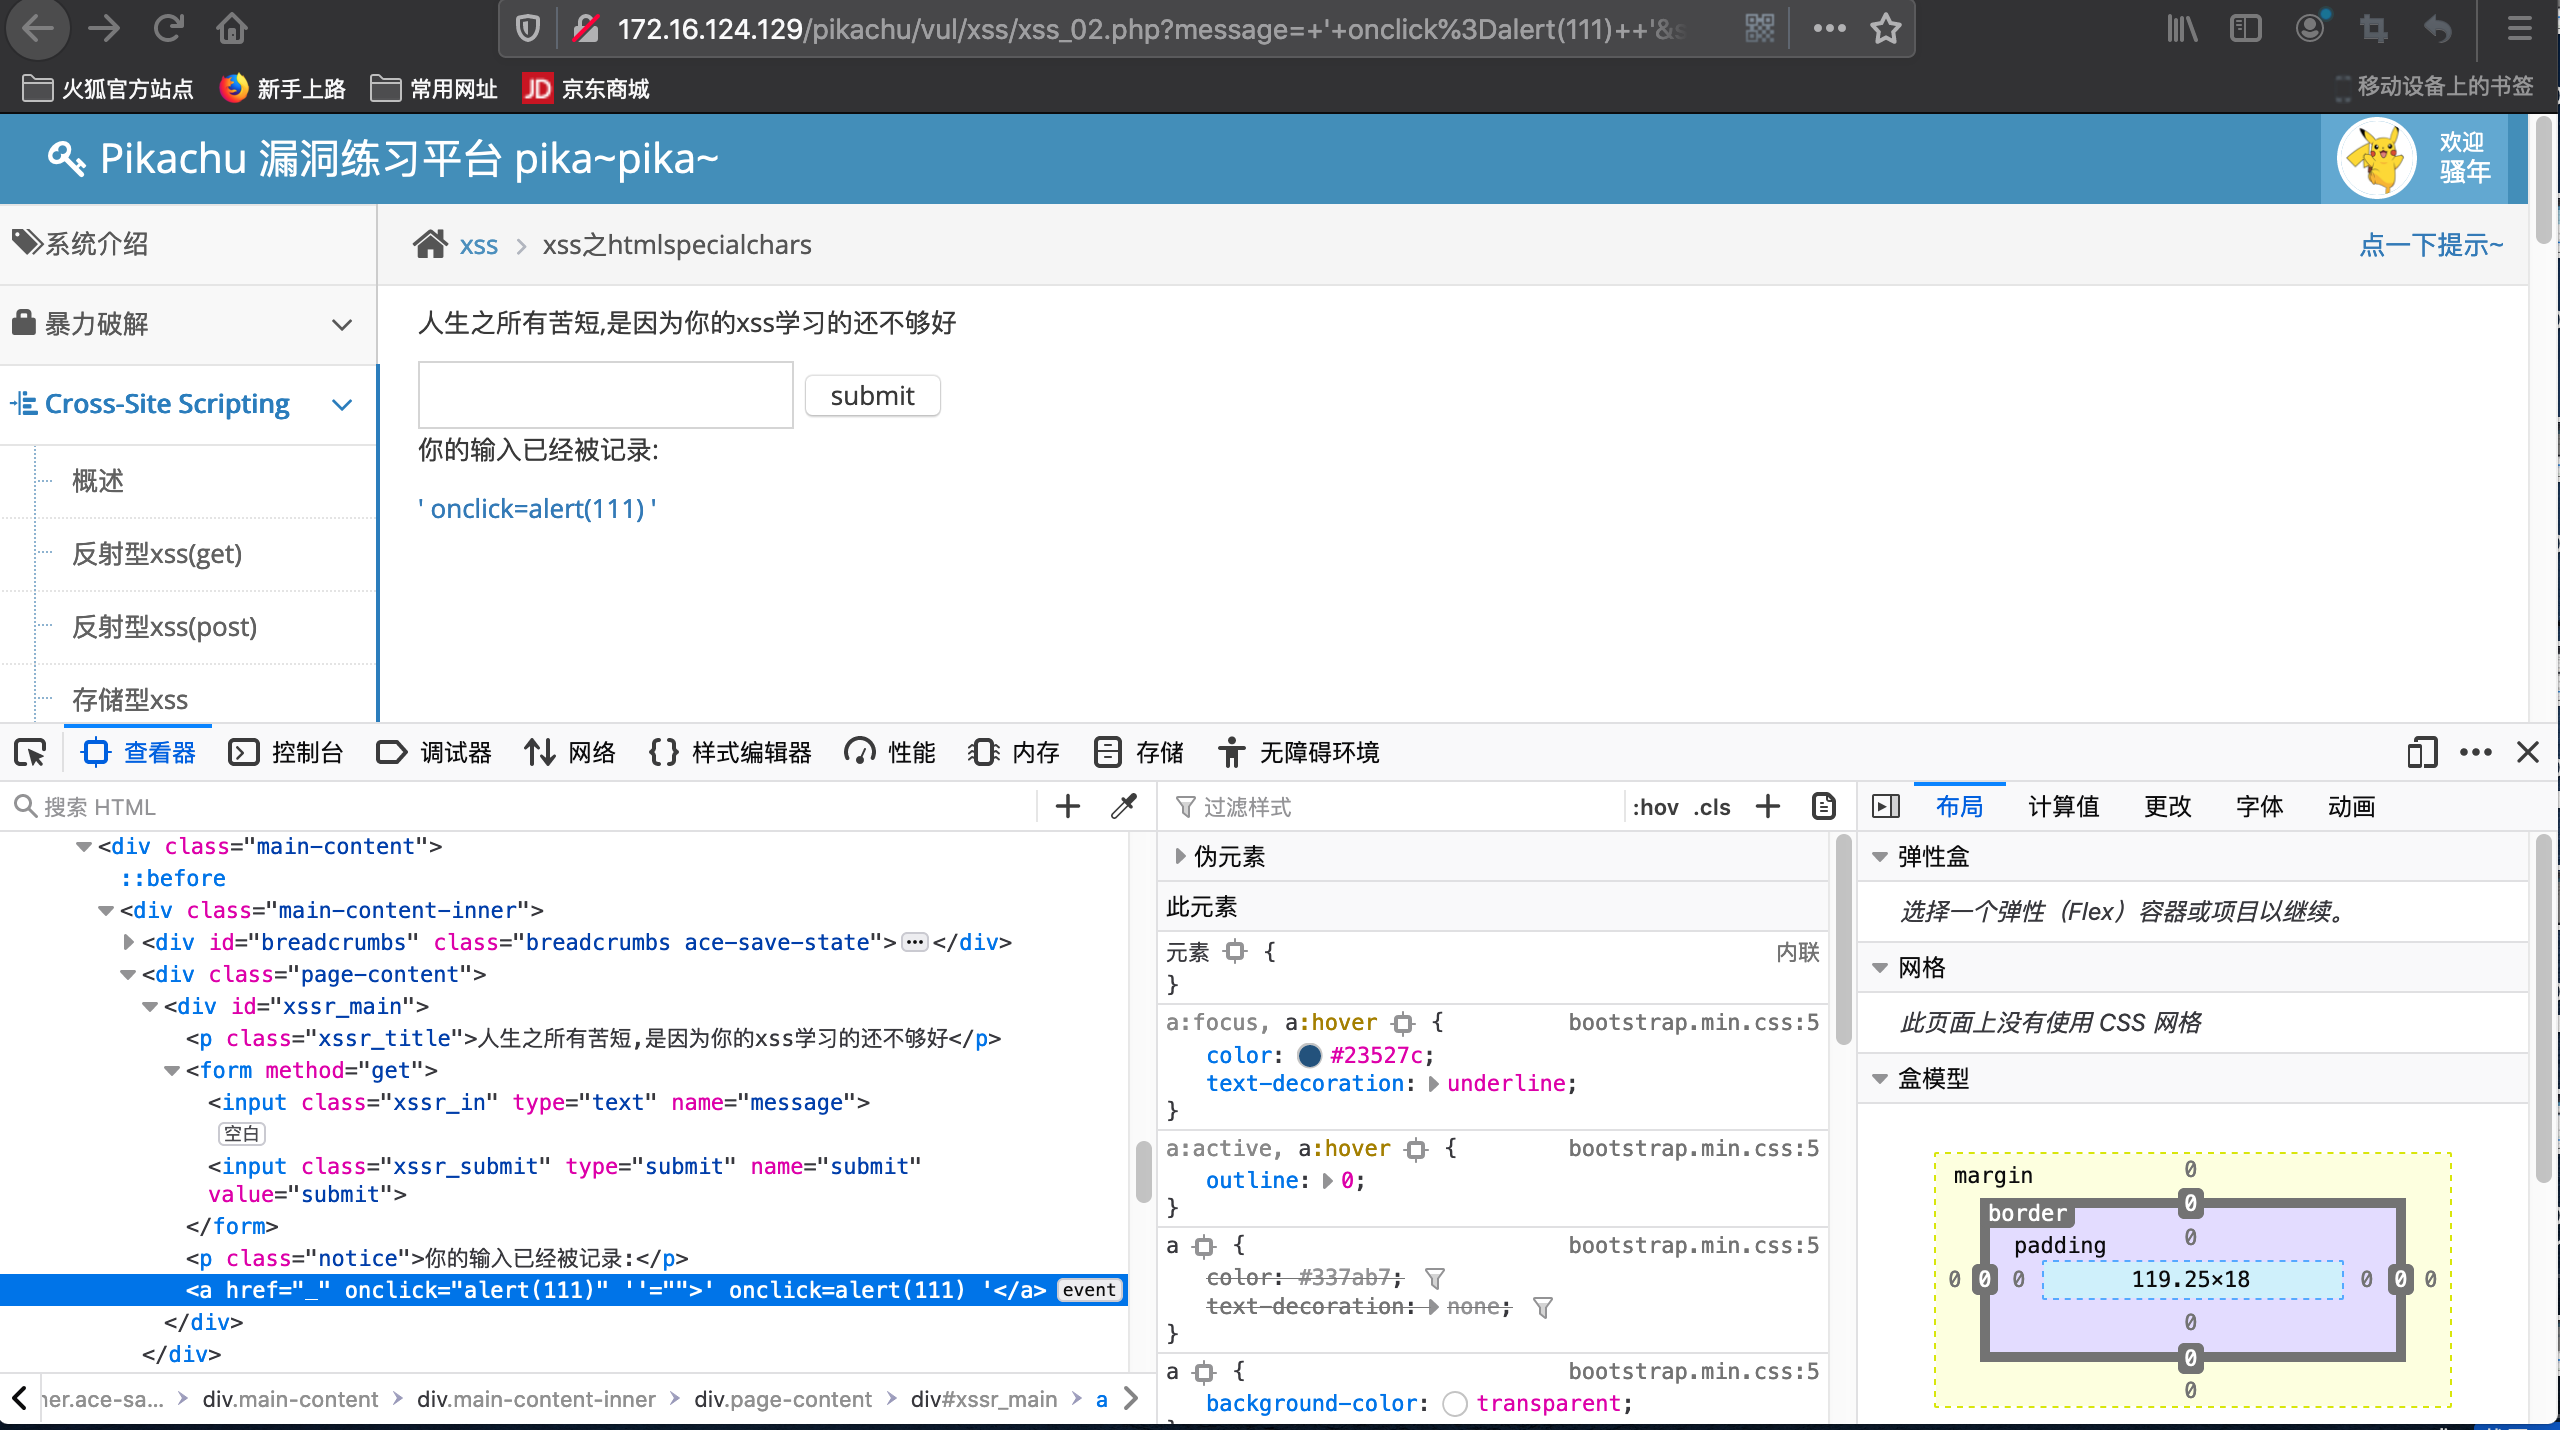Toggle color filter icon beside #337ab7
The height and width of the screenshot is (1430, 2560).
click(x=1435, y=1278)
